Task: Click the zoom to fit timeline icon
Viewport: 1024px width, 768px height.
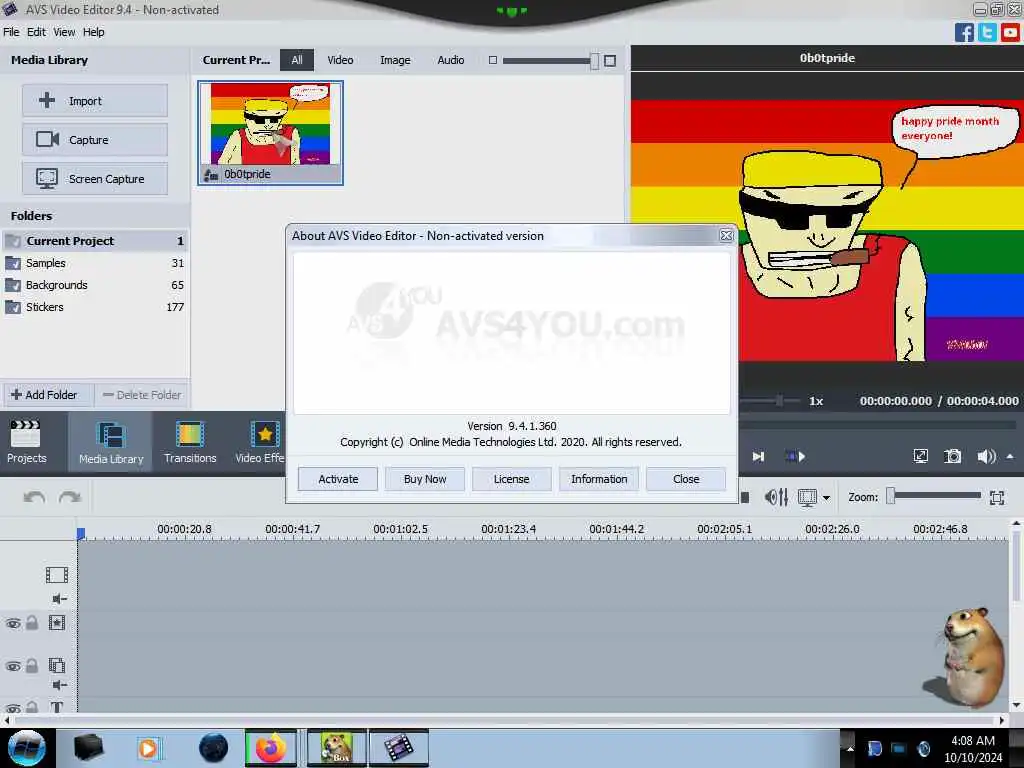Action: [x=997, y=498]
